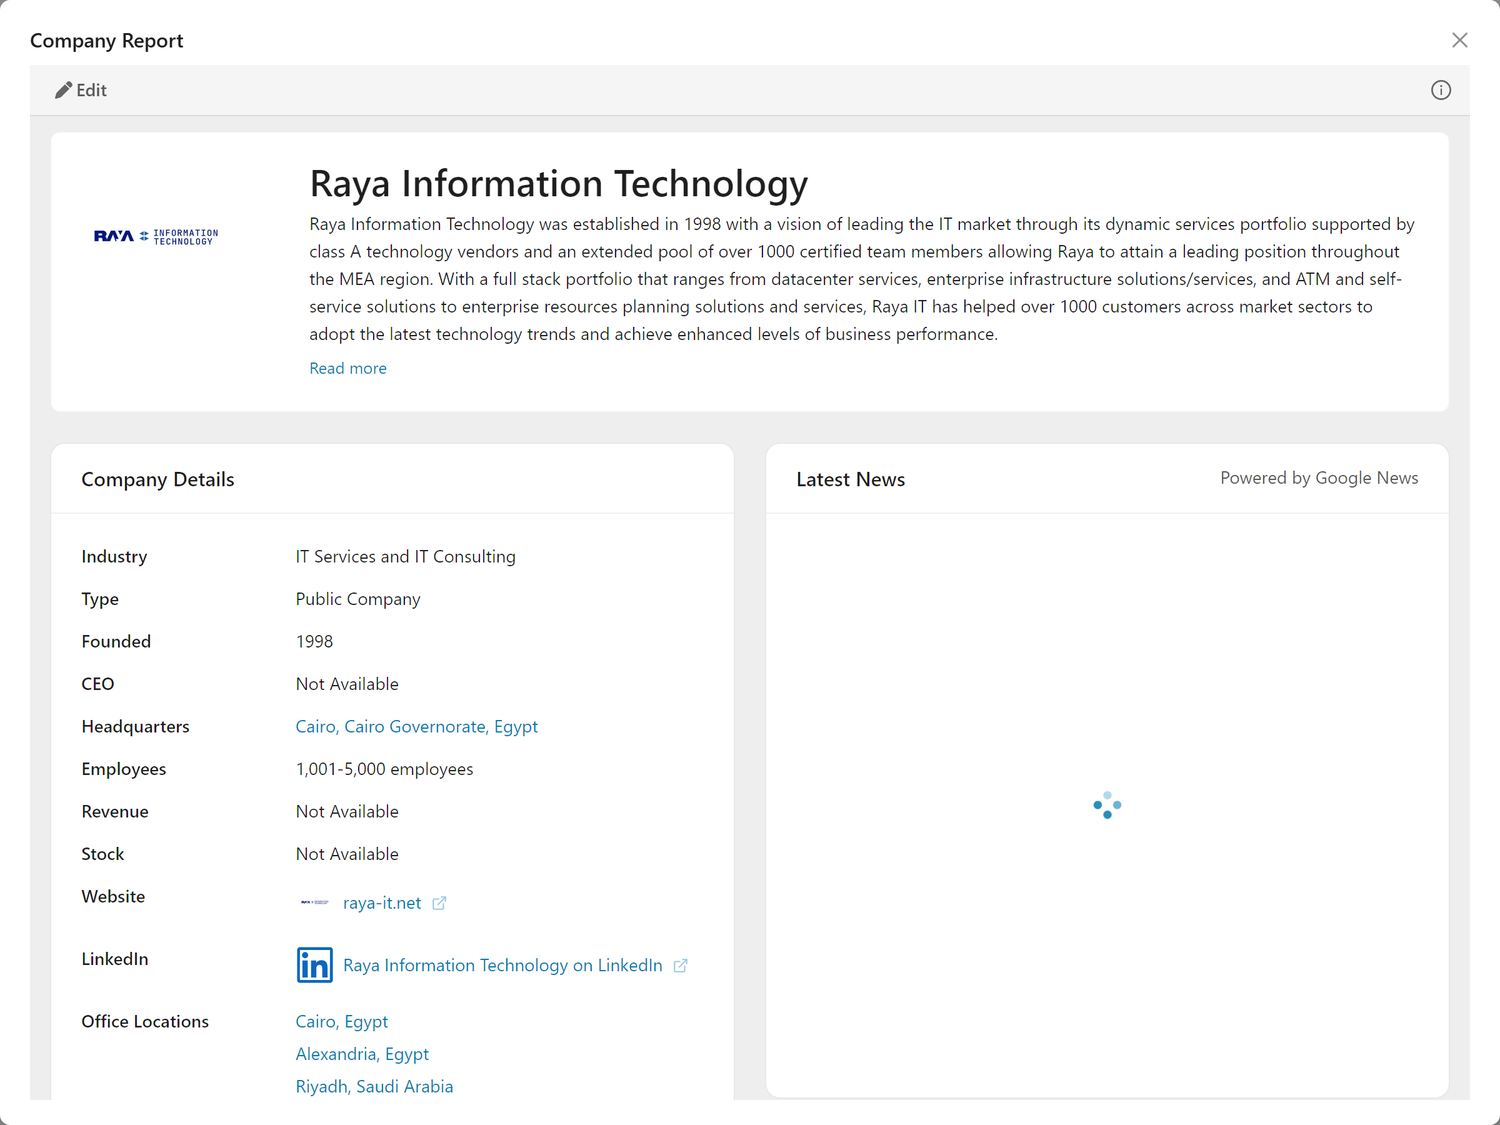The height and width of the screenshot is (1125, 1500).
Task: Open the raya-it.net website link
Action: pyautogui.click(x=382, y=903)
